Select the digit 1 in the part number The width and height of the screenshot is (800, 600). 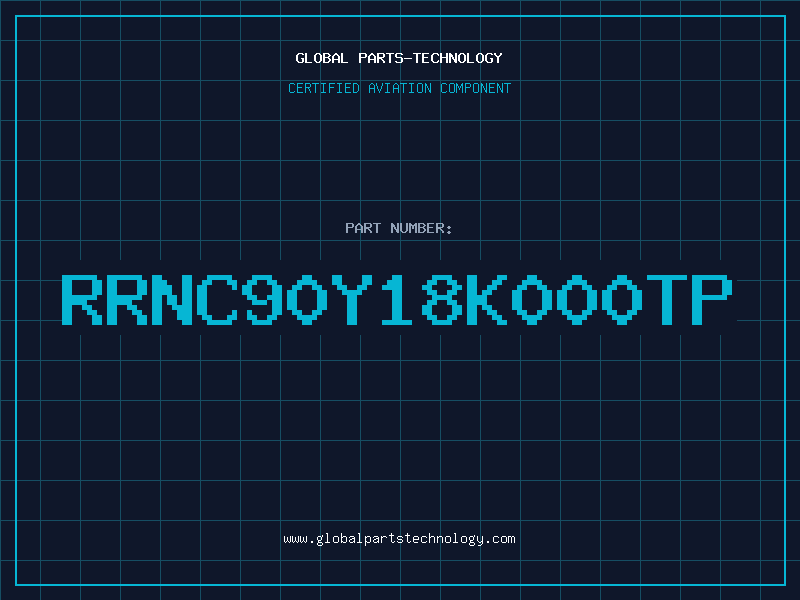tap(397, 299)
